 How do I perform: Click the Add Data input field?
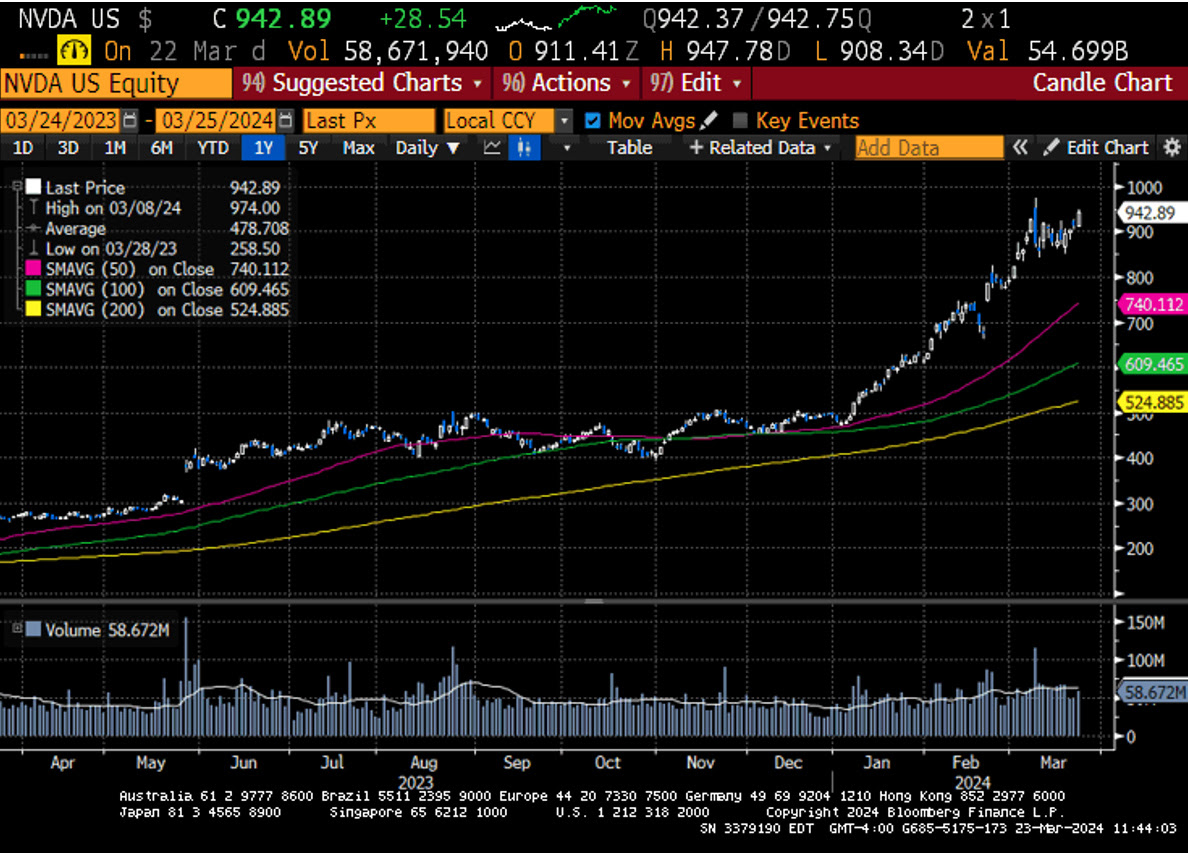coord(929,148)
